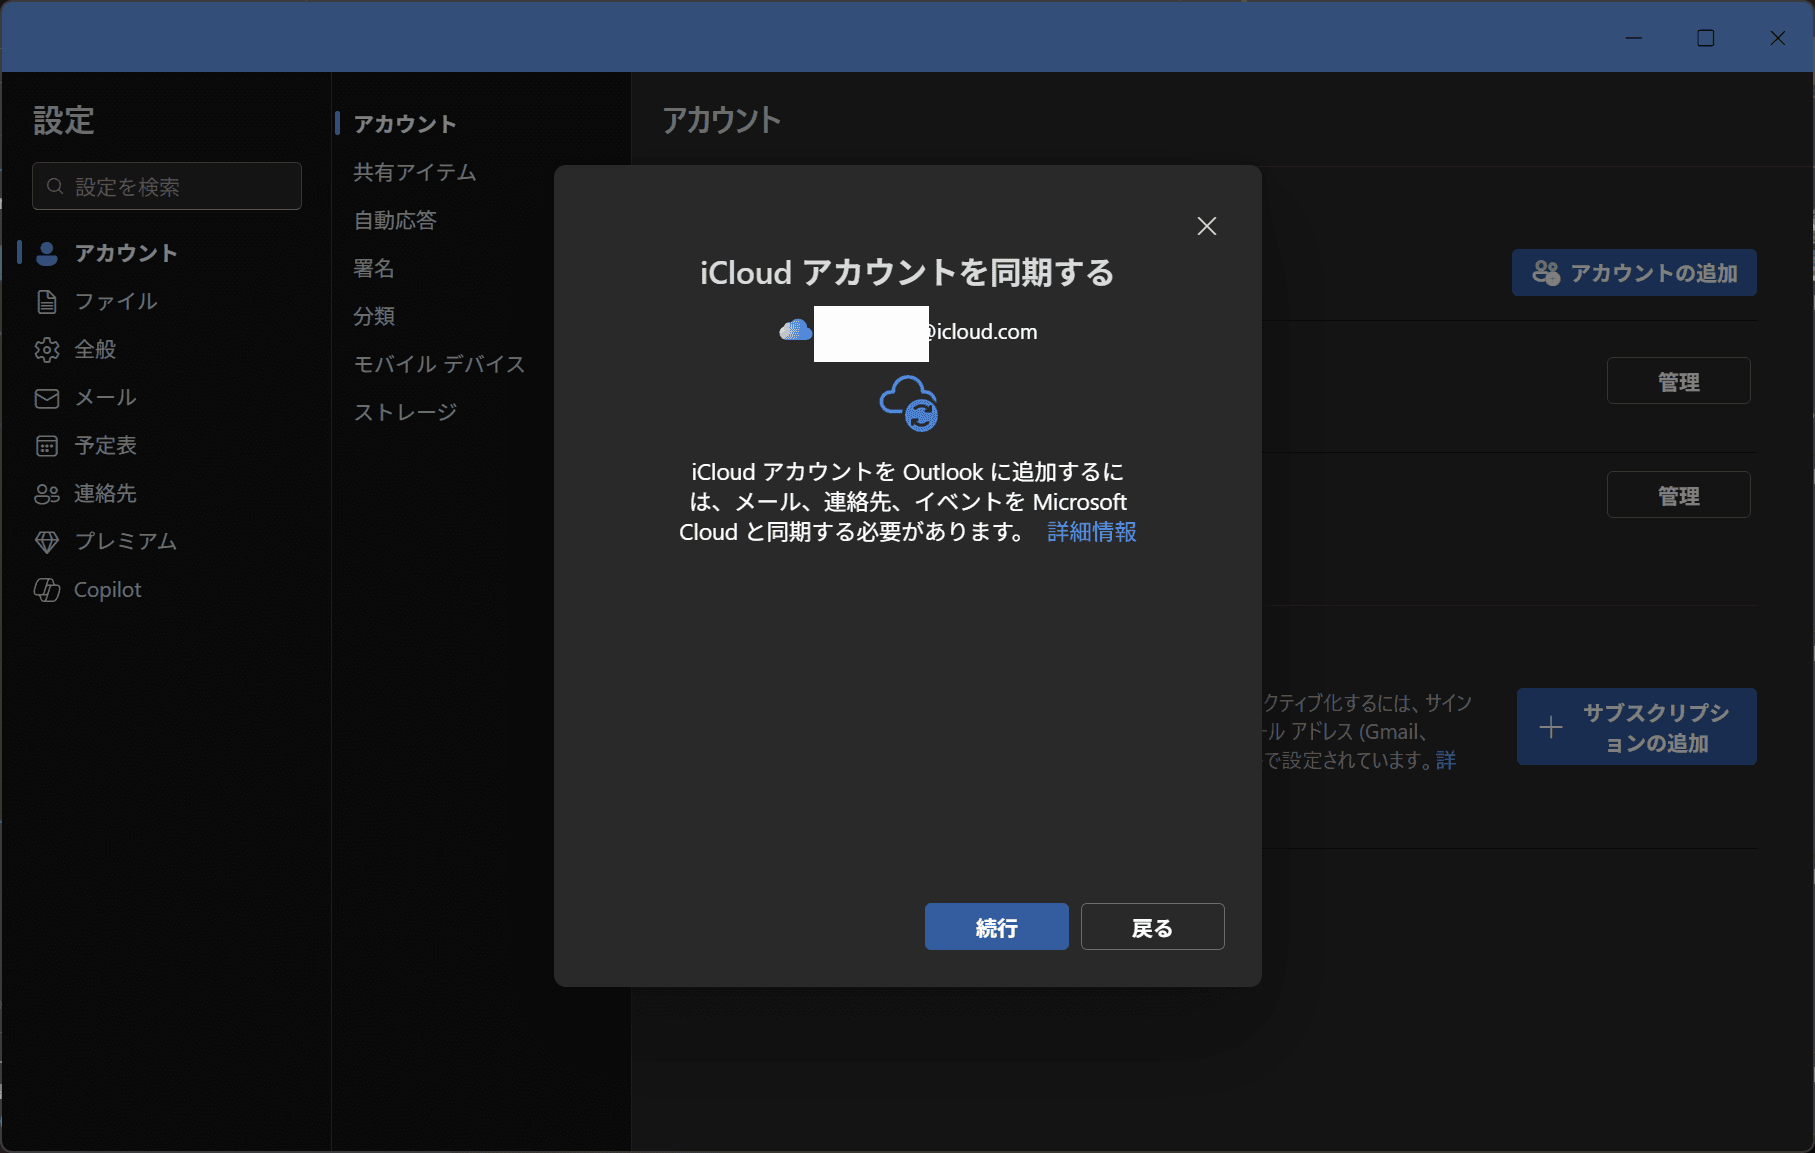Click the Contacts people icon
1815x1153 pixels.
[47, 494]
